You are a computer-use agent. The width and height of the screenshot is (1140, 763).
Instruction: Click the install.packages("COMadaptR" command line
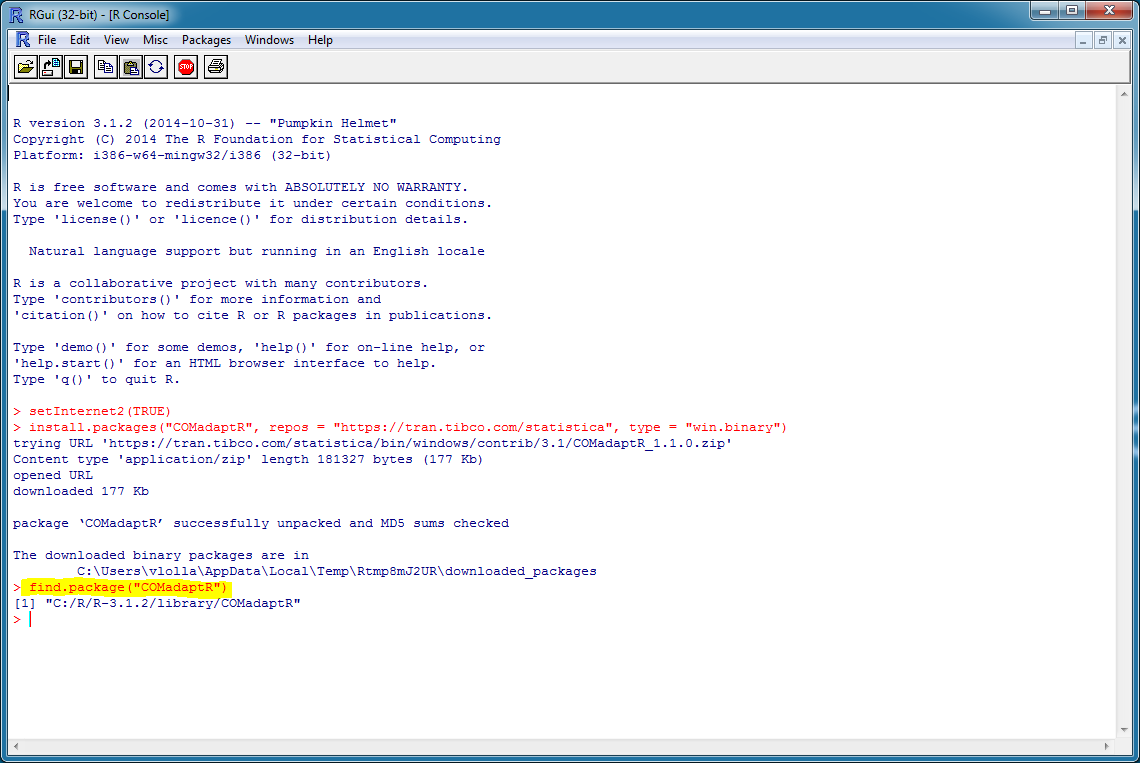click(408, 427)
